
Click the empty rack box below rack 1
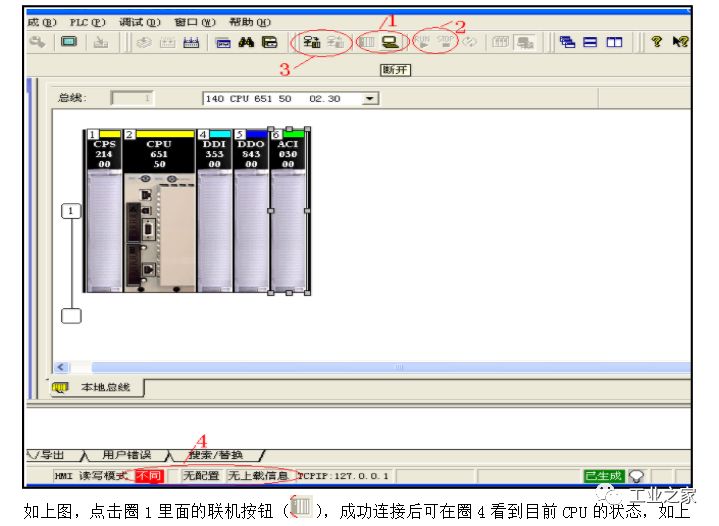click(x=71, y=316)
